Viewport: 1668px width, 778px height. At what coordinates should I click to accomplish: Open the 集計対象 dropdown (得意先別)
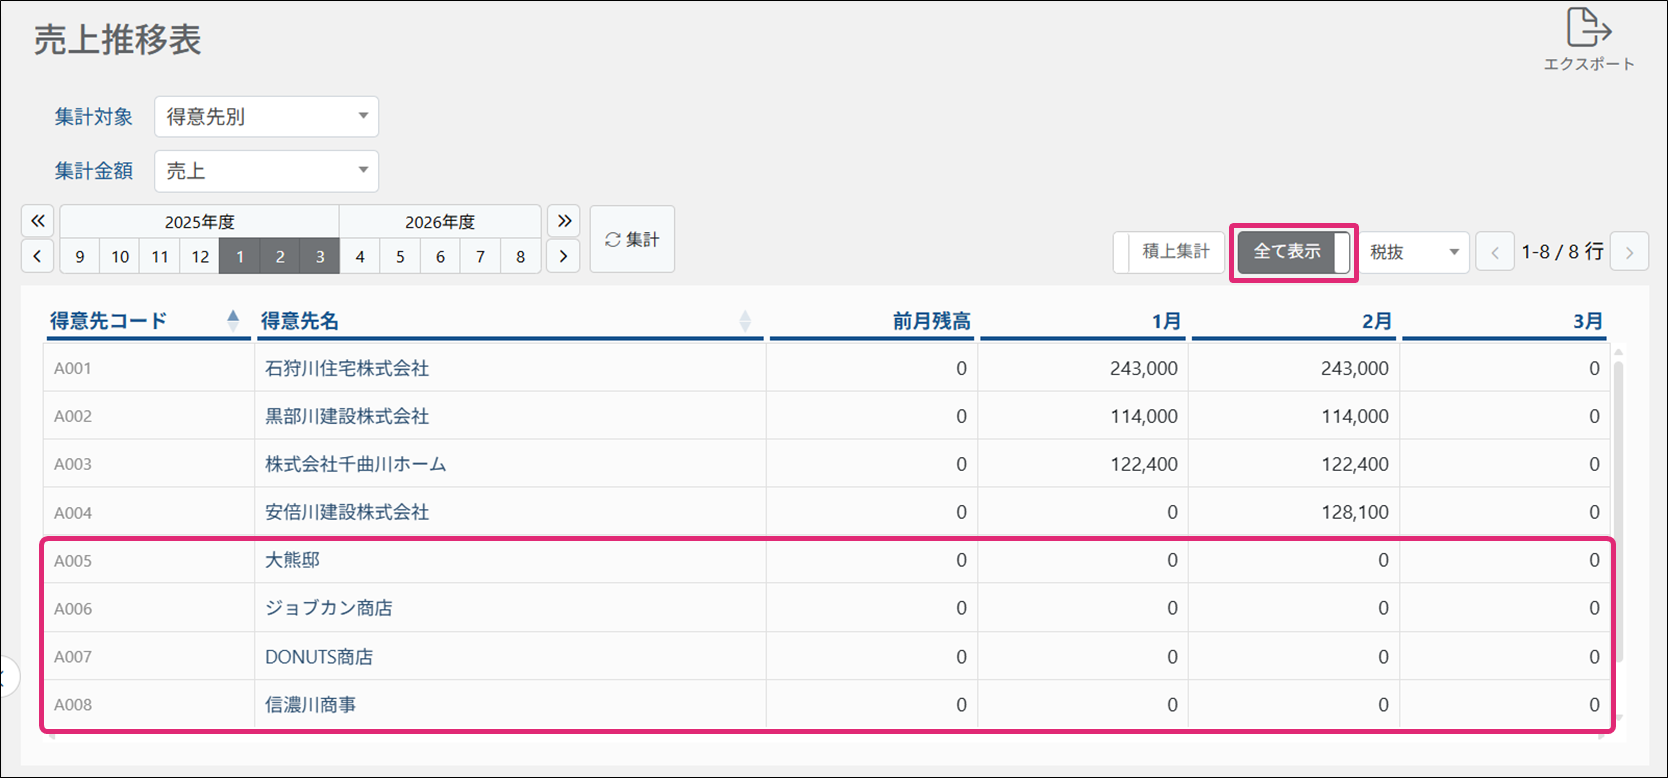click(266, 117)
